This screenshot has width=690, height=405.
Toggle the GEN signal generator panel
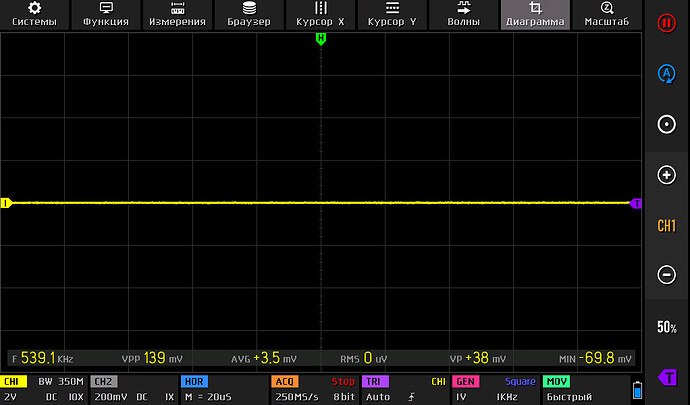coord(494,390)
